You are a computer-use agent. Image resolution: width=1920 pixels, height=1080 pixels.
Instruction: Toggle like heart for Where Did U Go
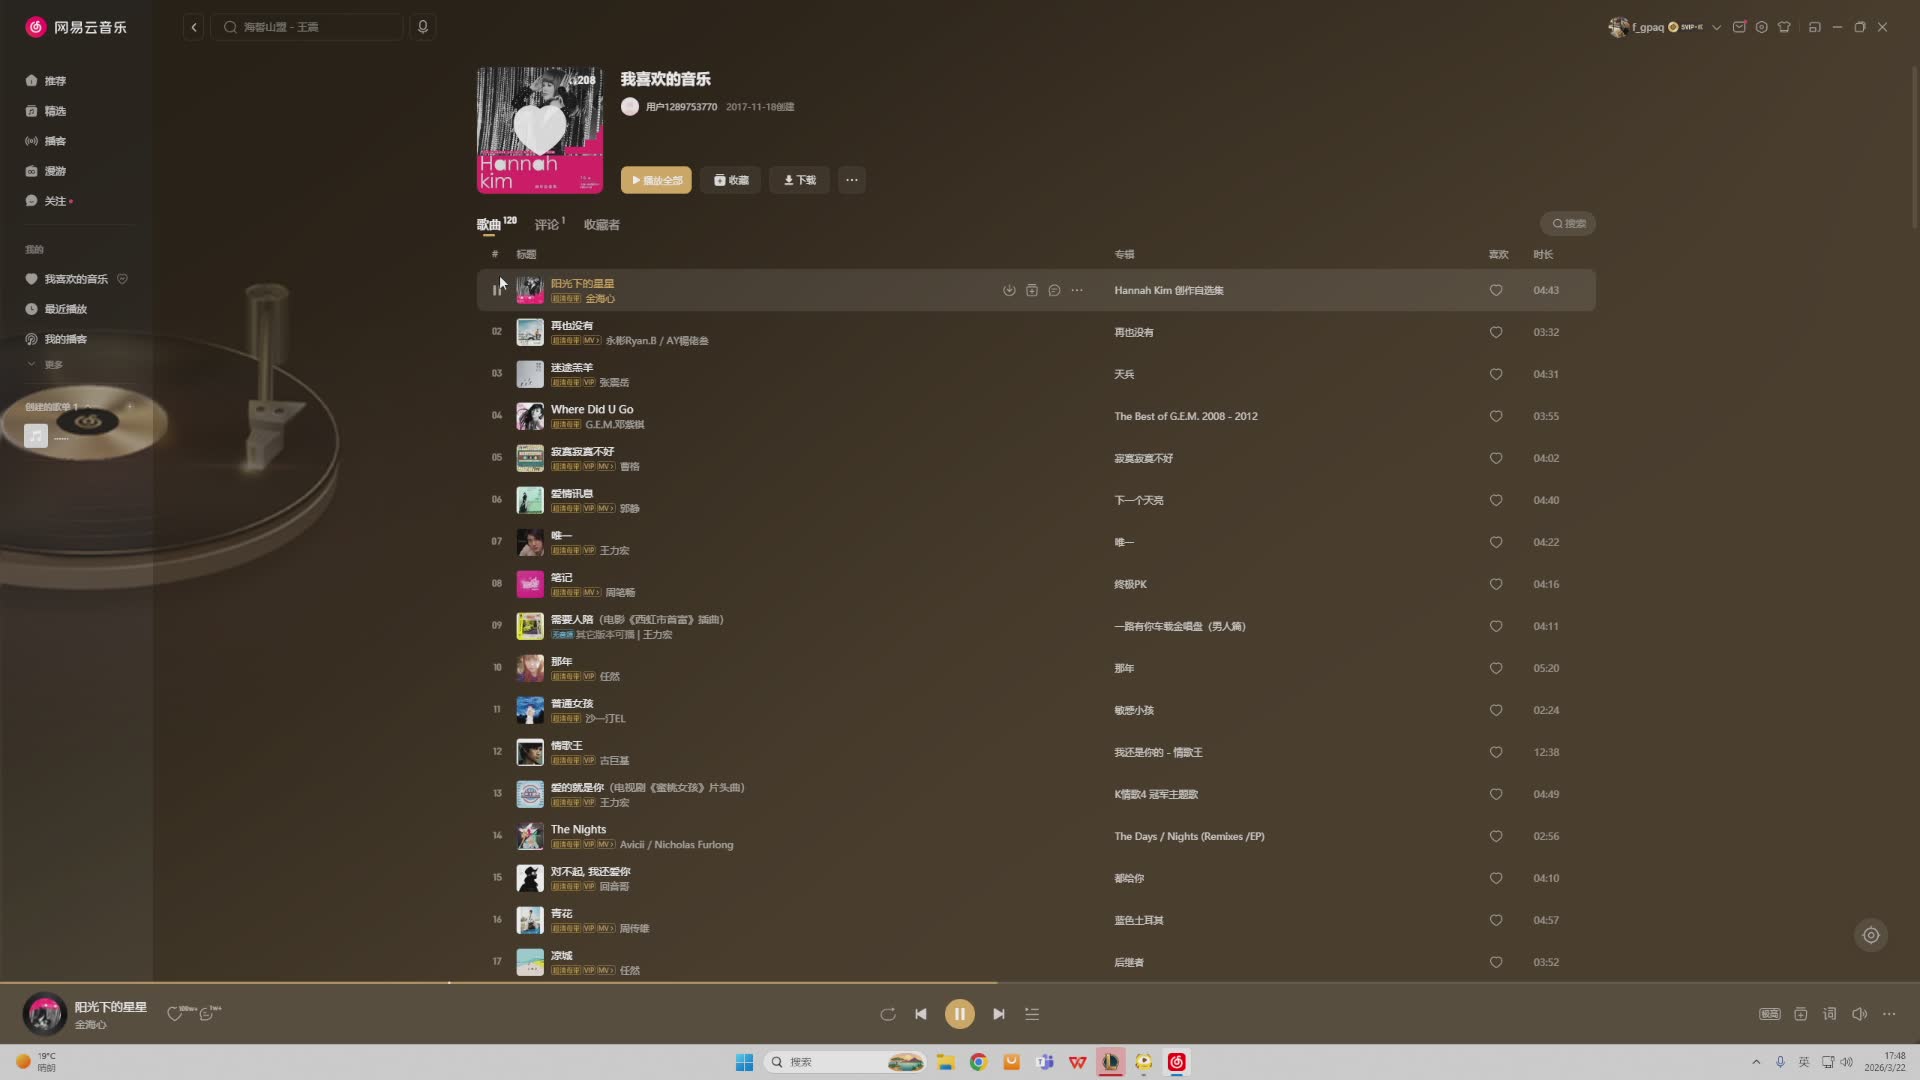tap(1496, 416)
